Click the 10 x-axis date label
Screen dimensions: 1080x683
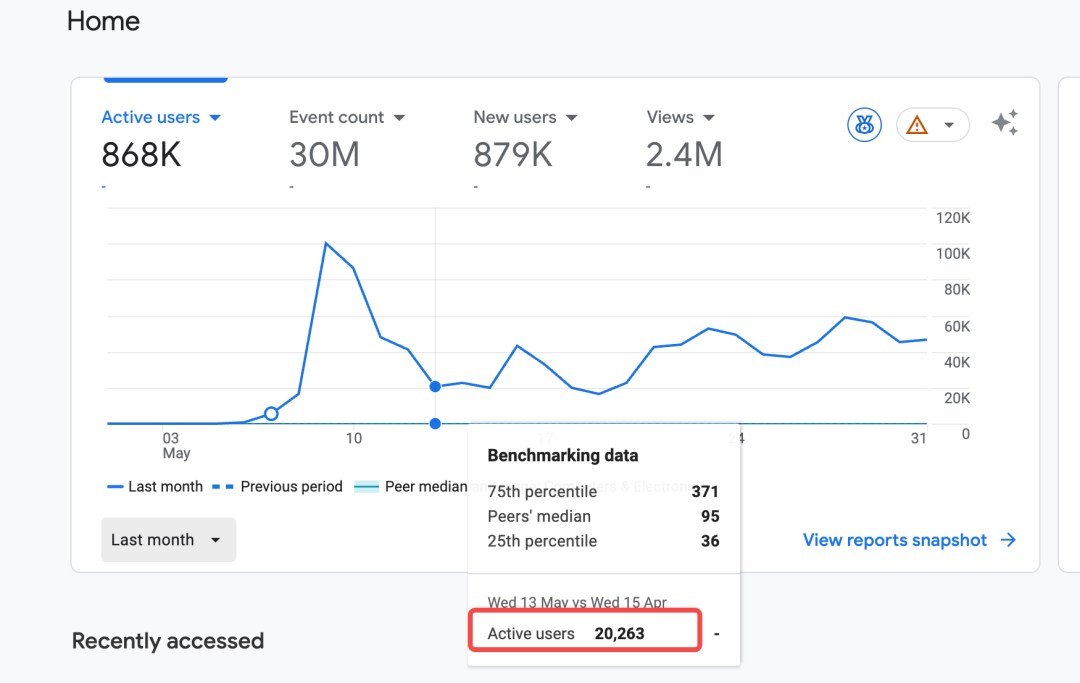(x=353, y=439)
